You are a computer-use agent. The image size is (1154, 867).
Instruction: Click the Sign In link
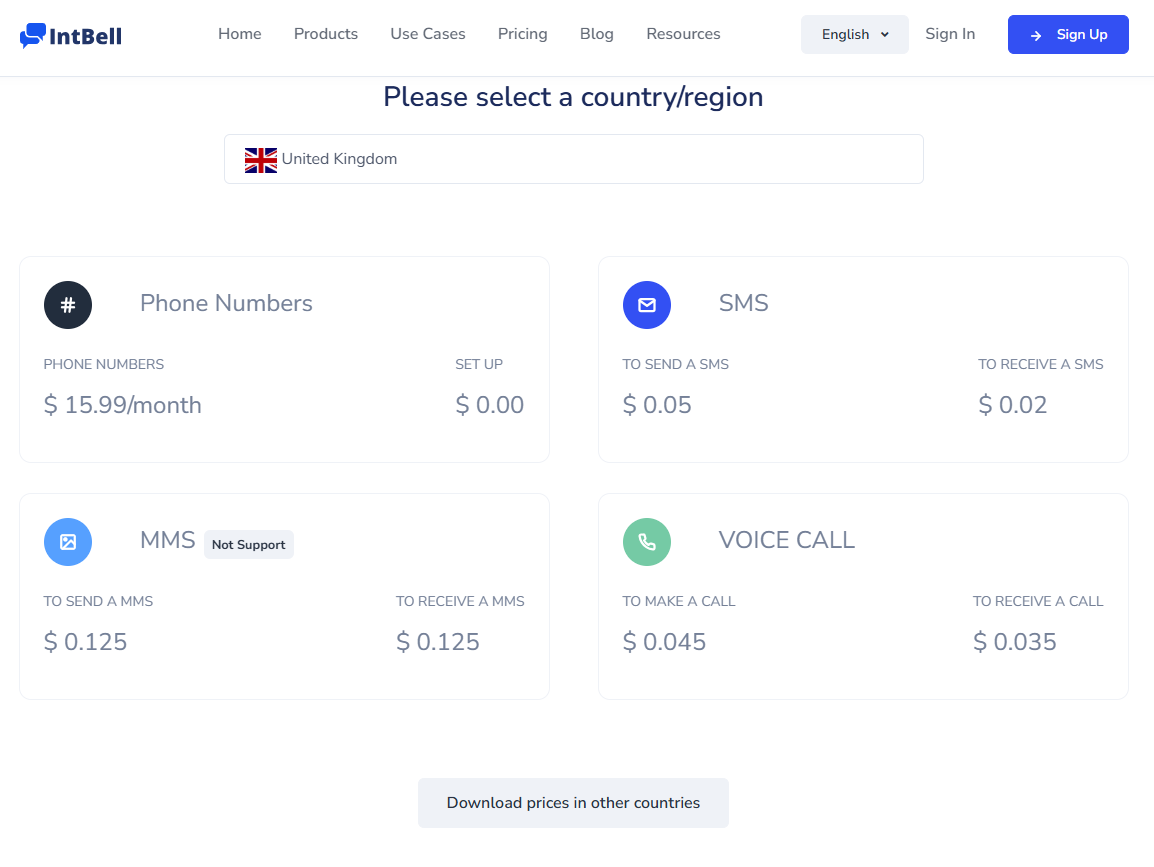coord(949,34)
